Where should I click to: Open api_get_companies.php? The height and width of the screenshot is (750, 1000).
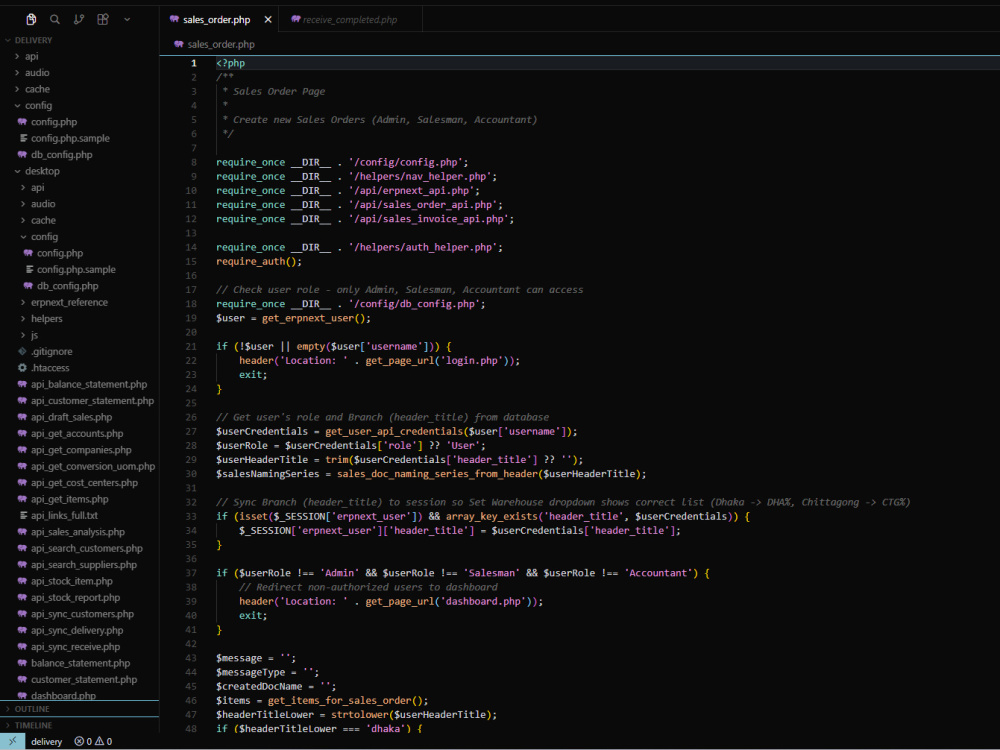pos(81,450)
